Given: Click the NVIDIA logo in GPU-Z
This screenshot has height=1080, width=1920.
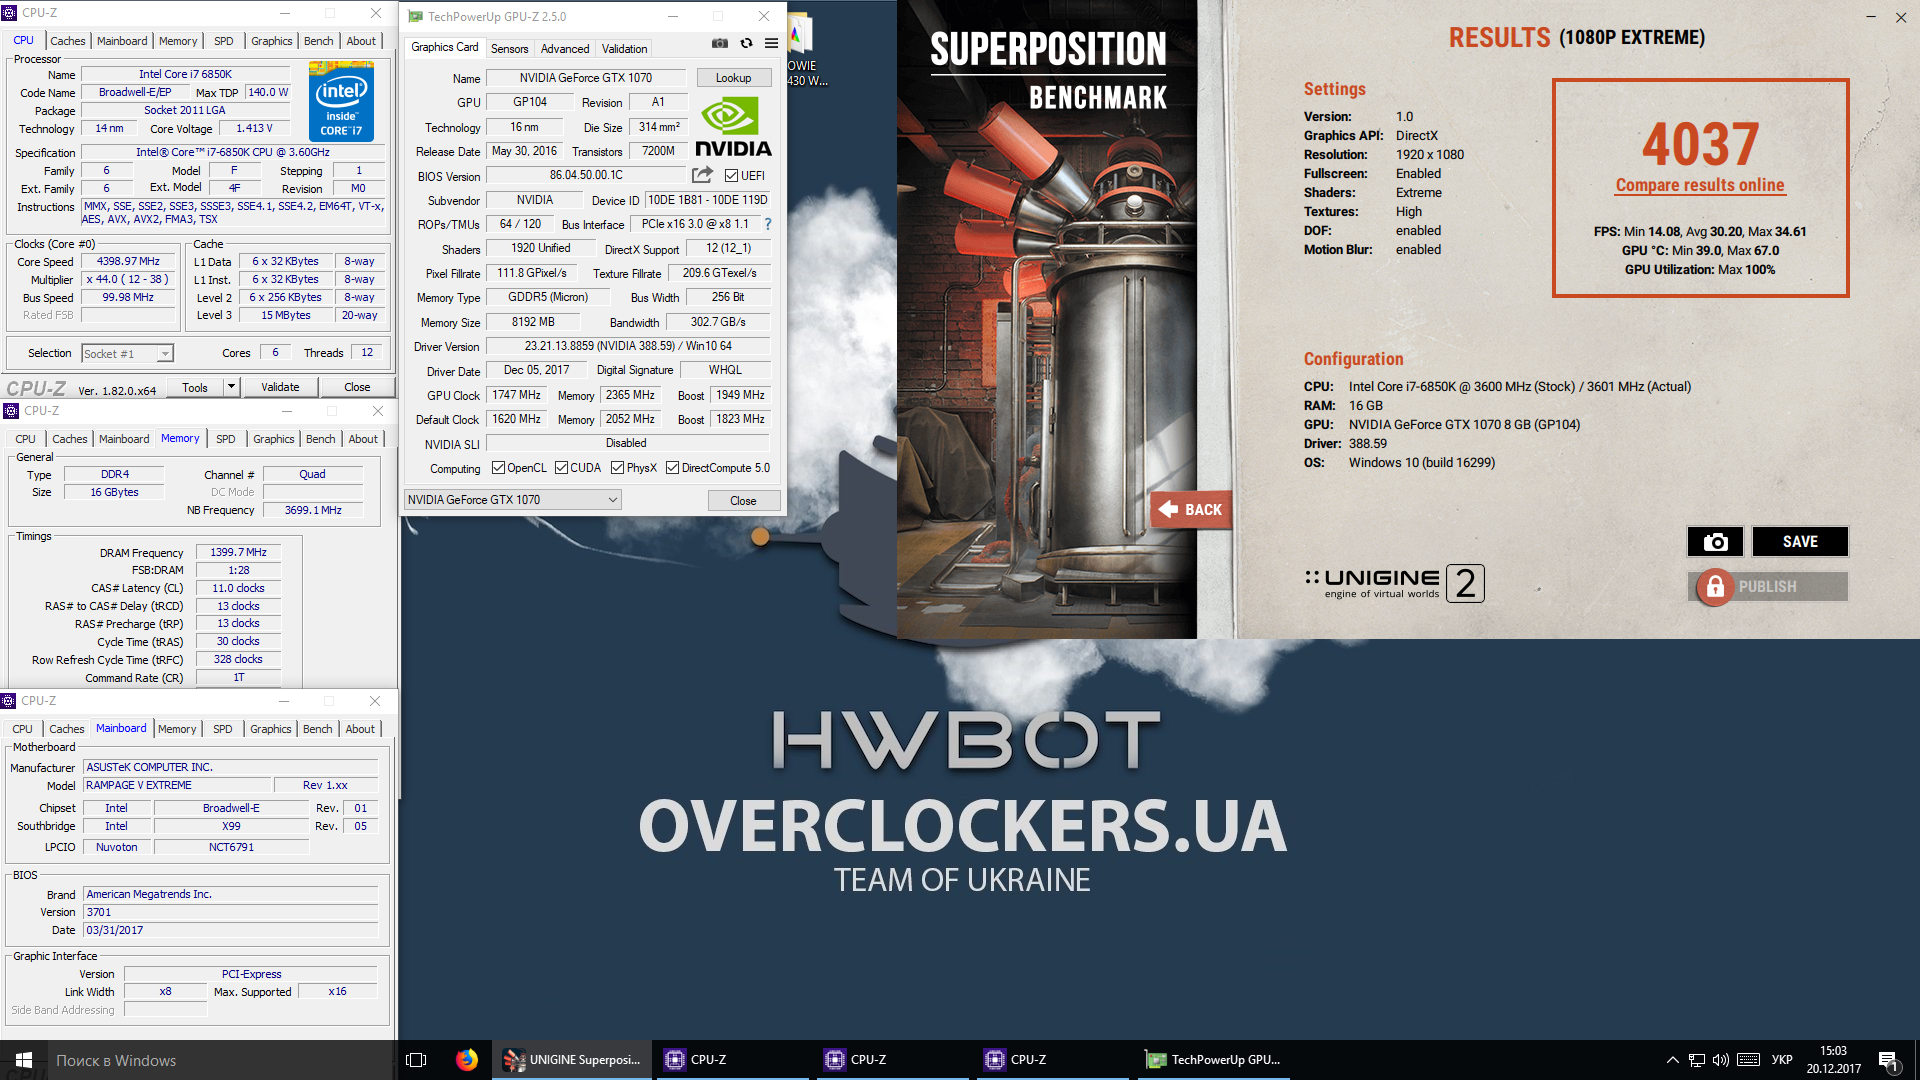Looking at the screenshot, I should (733, 127).
